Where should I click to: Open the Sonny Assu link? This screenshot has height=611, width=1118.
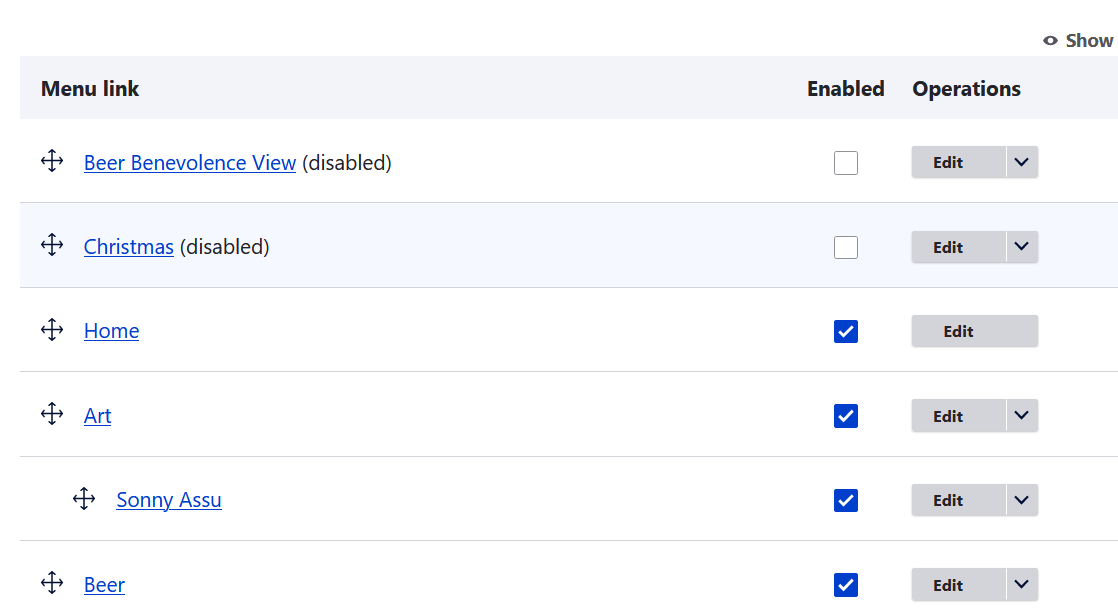[x=169, y=500]
